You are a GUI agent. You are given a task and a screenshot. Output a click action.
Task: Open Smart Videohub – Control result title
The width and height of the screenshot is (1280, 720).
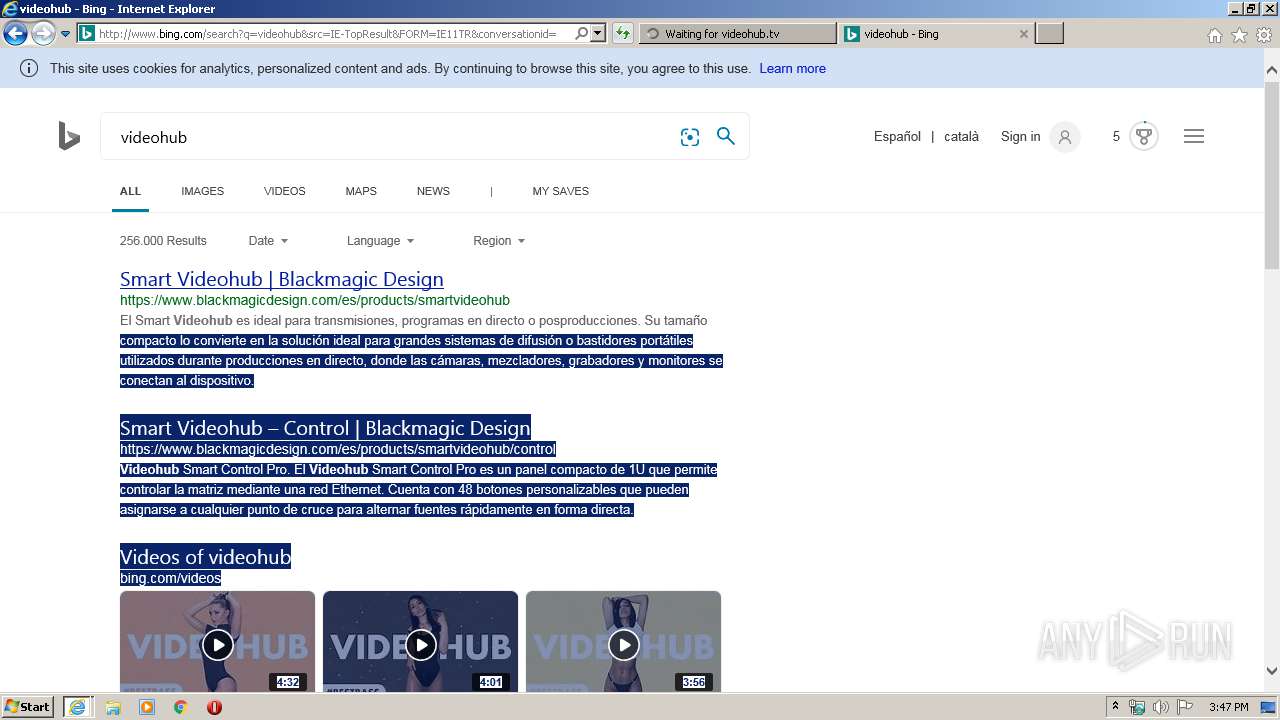tap(325, 428)
